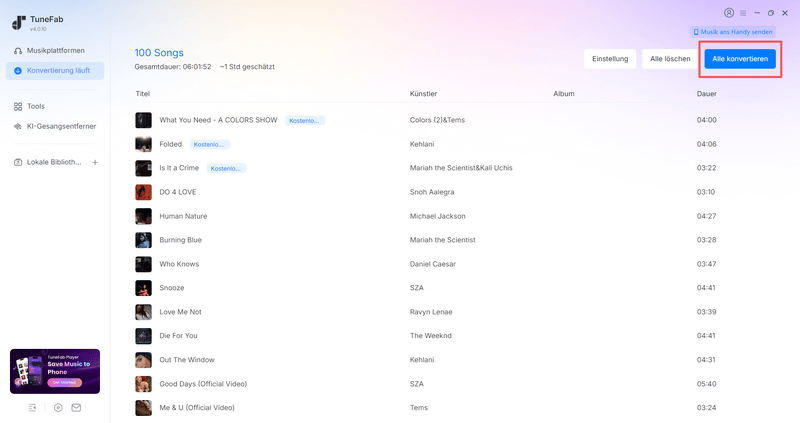Open the TuneFab Player promo banner

tap(55, 371)
